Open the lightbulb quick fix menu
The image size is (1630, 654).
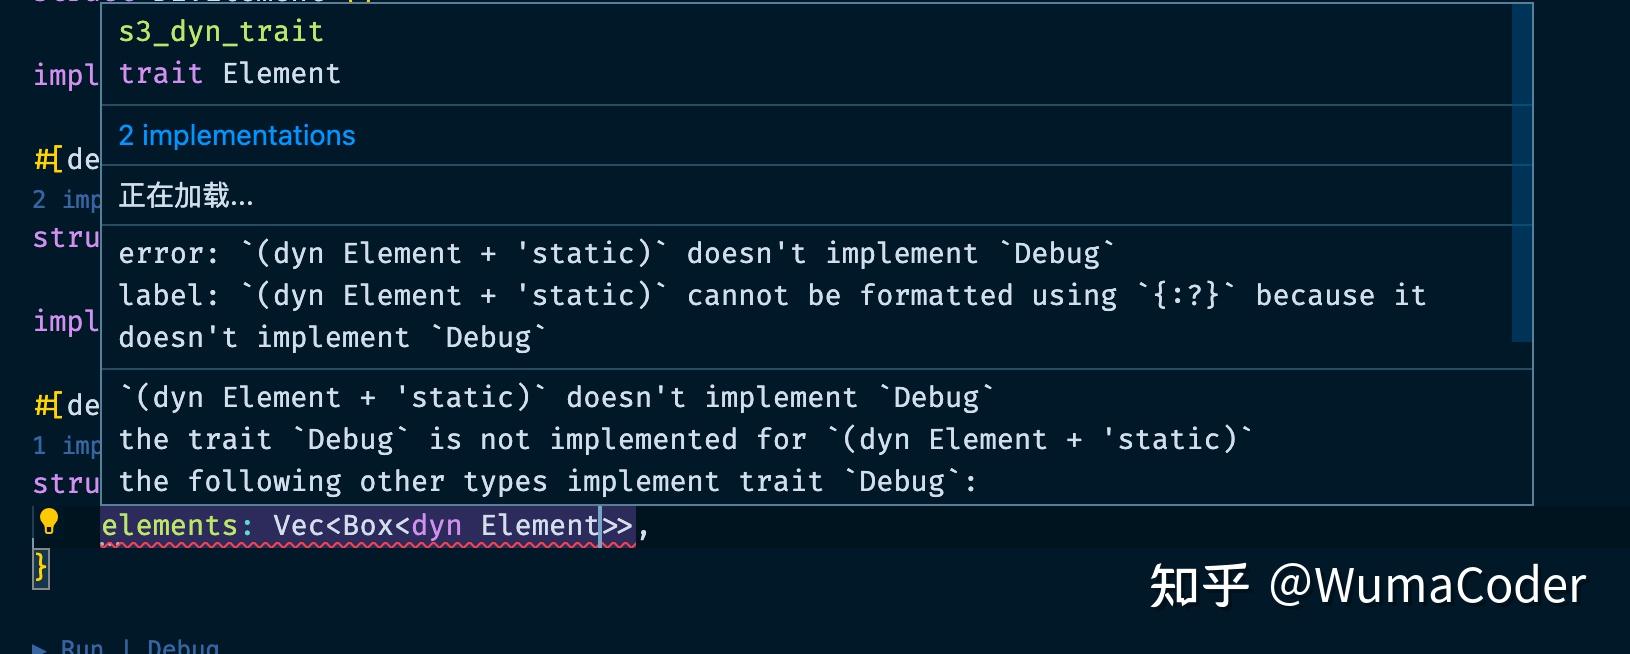(48, 522)
